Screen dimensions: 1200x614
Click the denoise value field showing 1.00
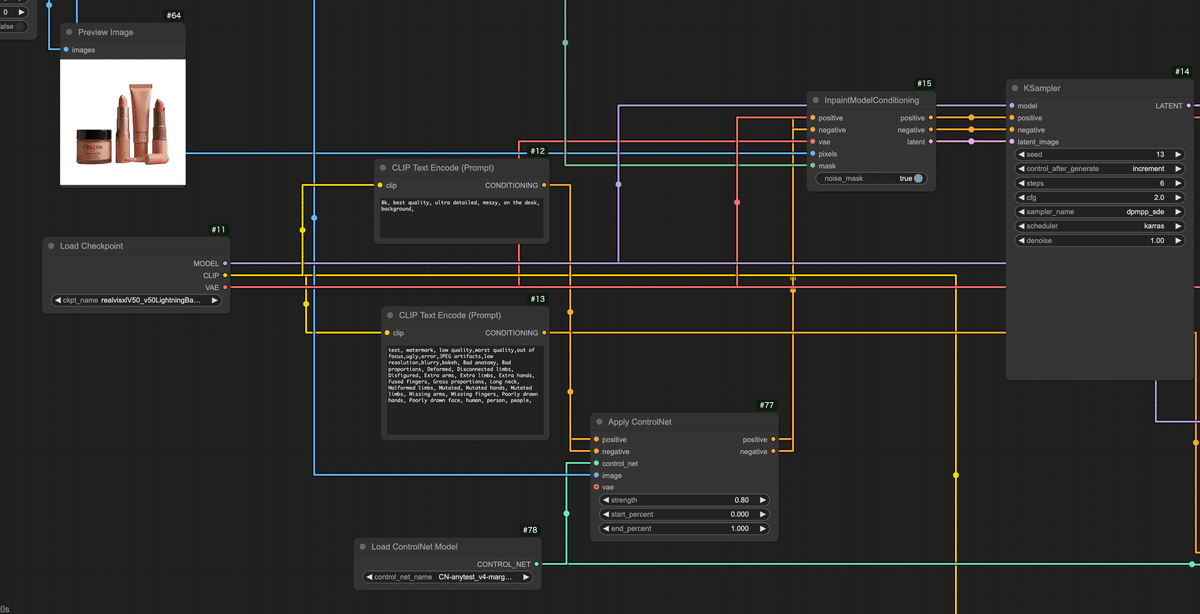coord(1100,241)
